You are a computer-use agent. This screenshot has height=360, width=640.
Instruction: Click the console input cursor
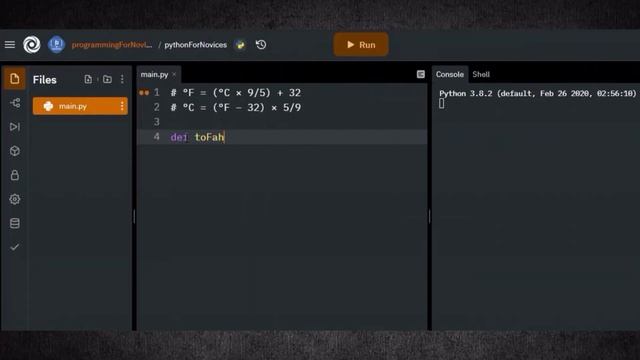[442, 104]
